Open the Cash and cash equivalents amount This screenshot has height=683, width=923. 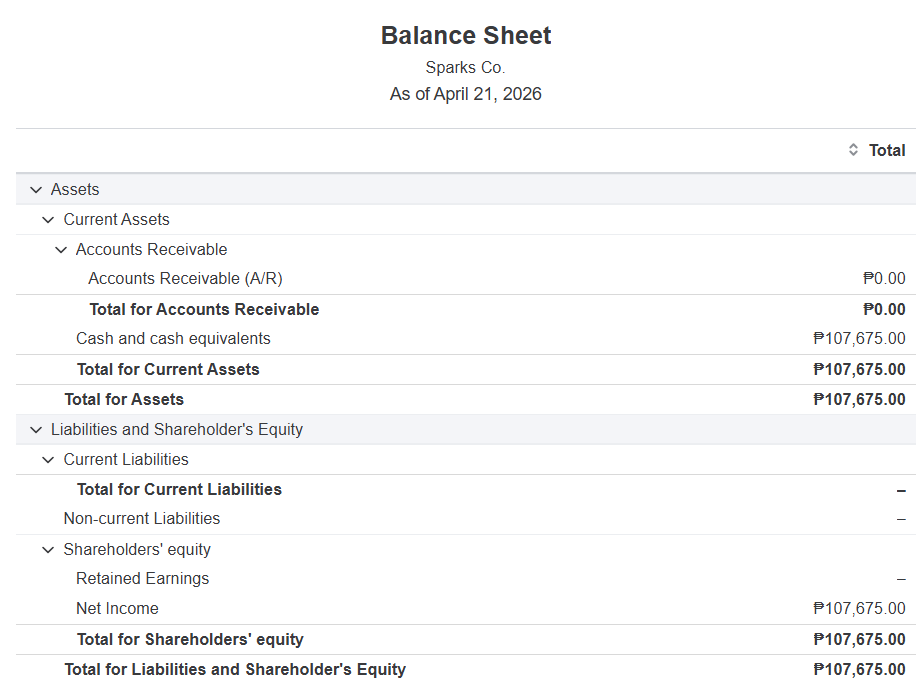pyautogui.click(x=859, y=339)
